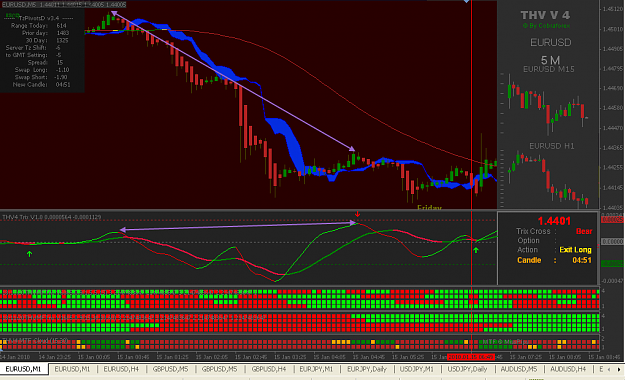625x380 pixels.
Task: Select the GBPUSD,H4 chart tab
Action: click(x=269, y=369)
